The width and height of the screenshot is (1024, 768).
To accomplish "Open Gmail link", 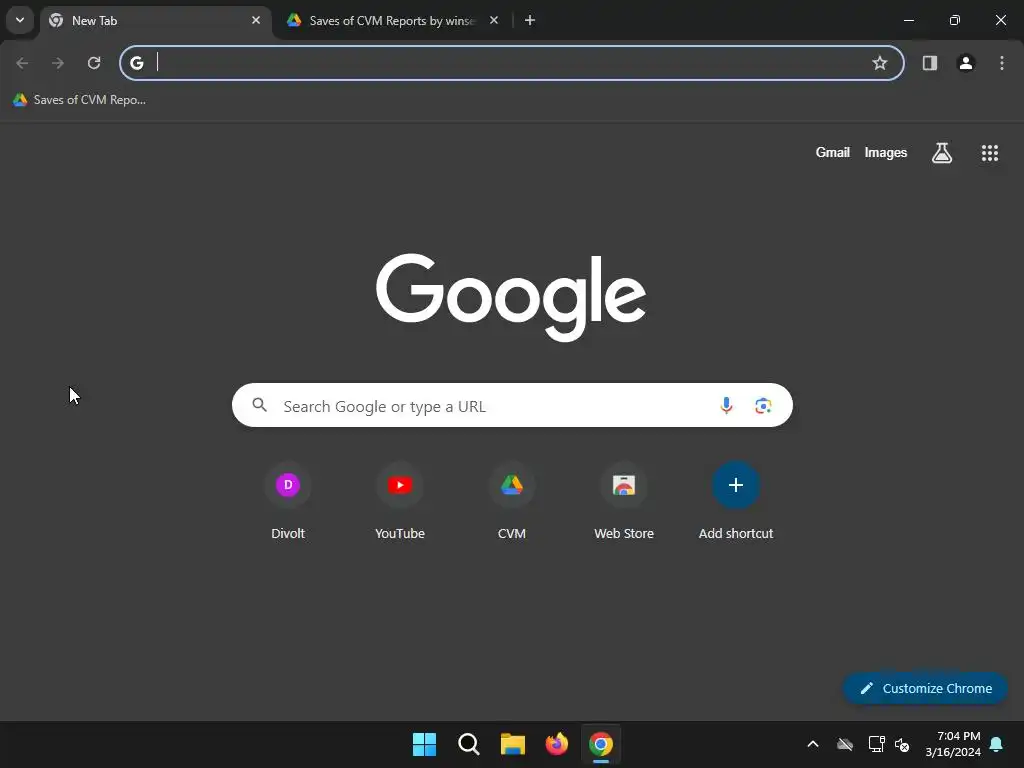I will pos(833,152).
